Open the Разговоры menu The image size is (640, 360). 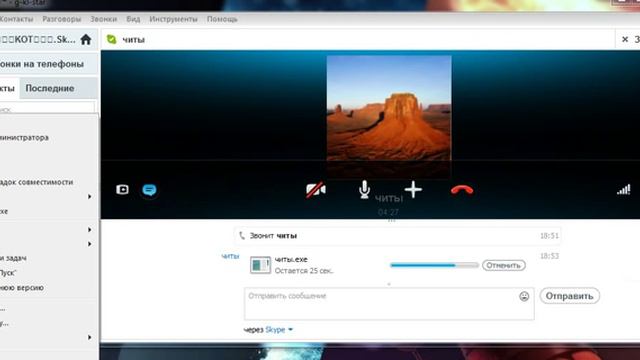62,19
